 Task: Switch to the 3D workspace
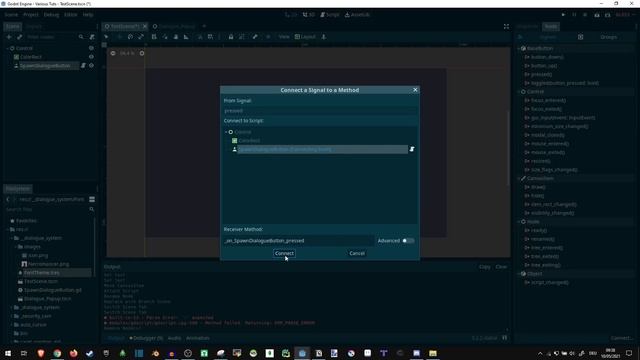point(309,15)
